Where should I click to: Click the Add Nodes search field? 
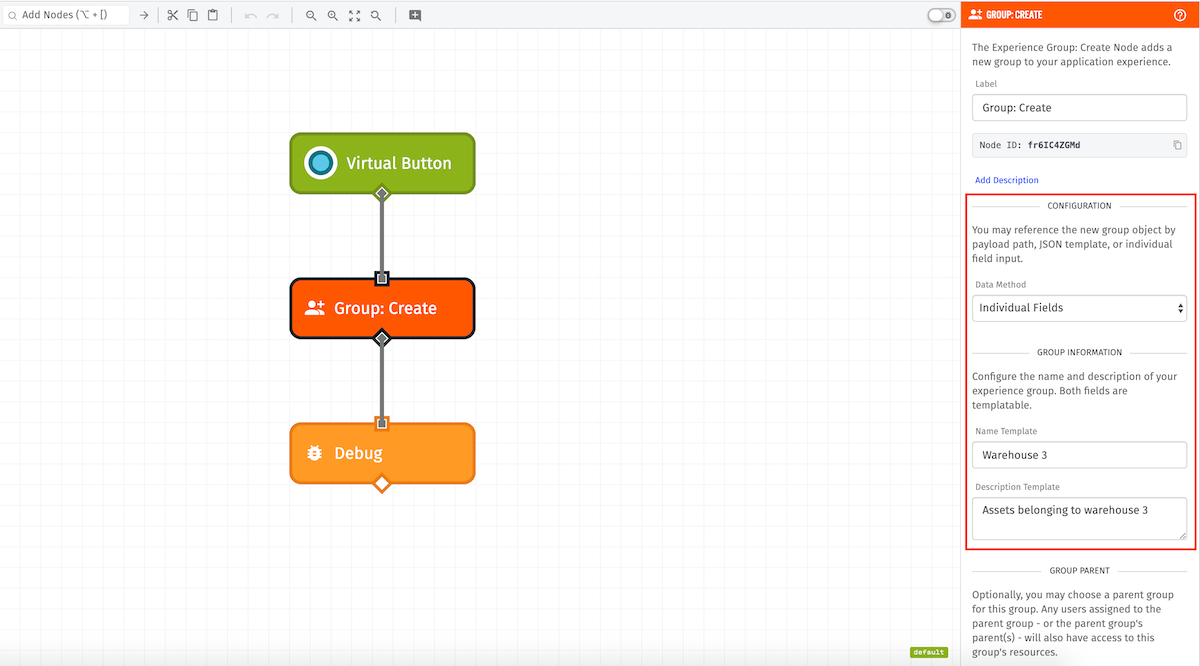(66, 15)
